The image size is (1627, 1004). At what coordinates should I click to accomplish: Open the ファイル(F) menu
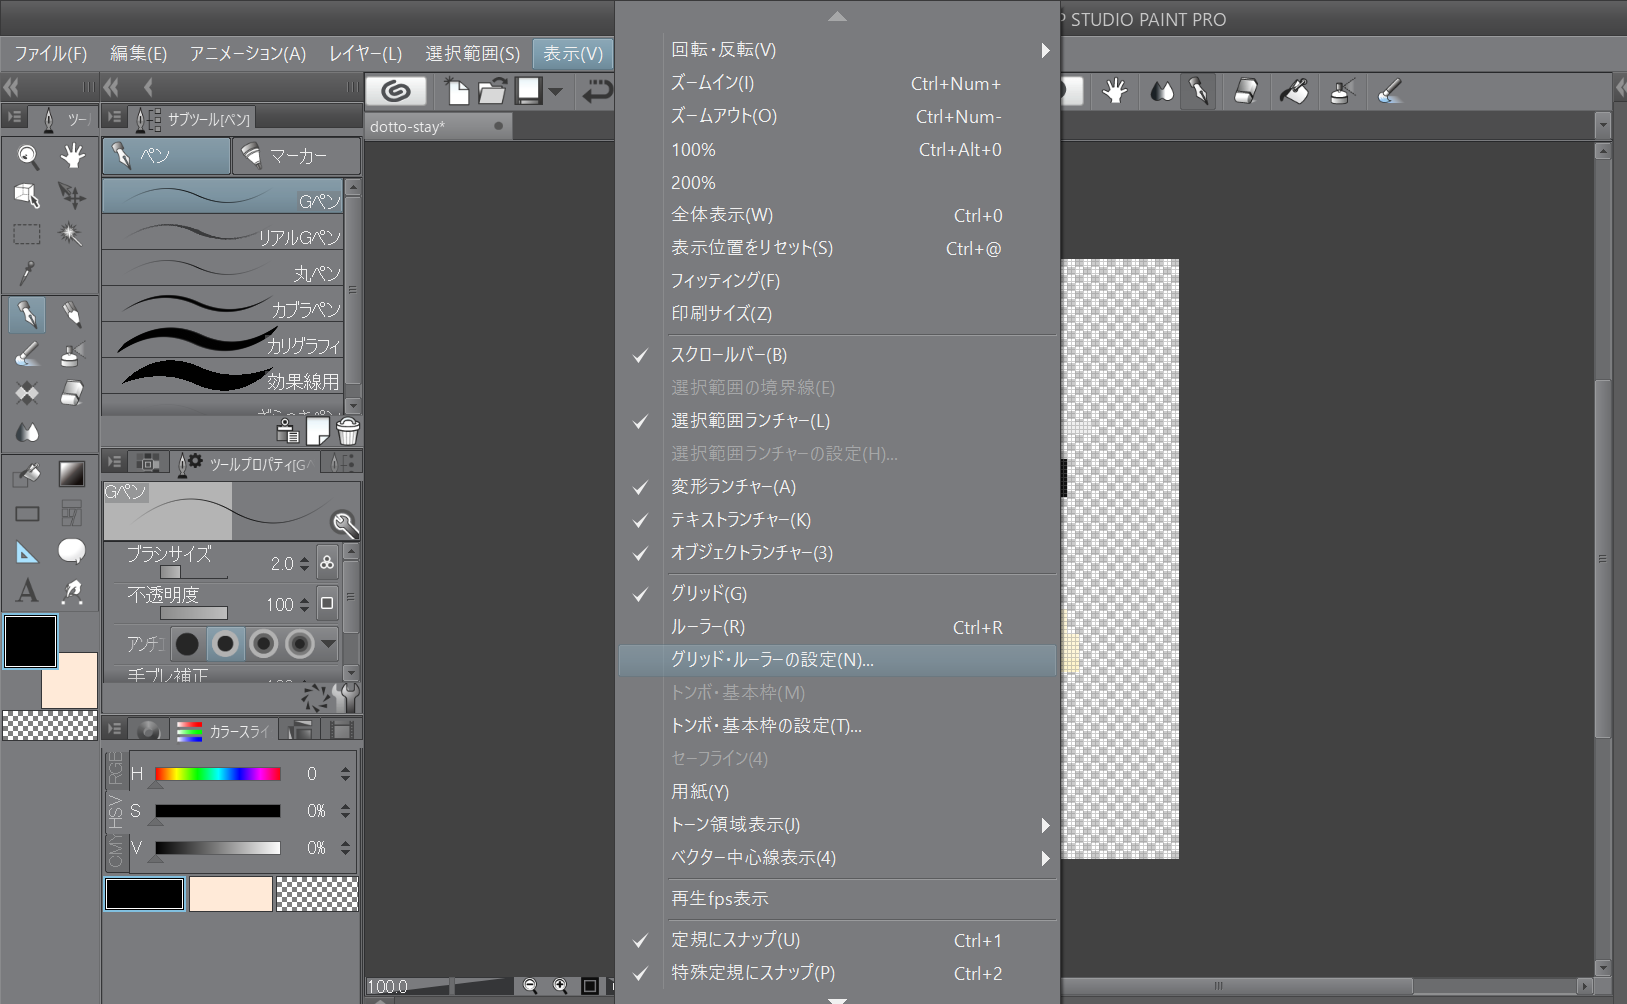pyautogui.click(x=51, y=54)
